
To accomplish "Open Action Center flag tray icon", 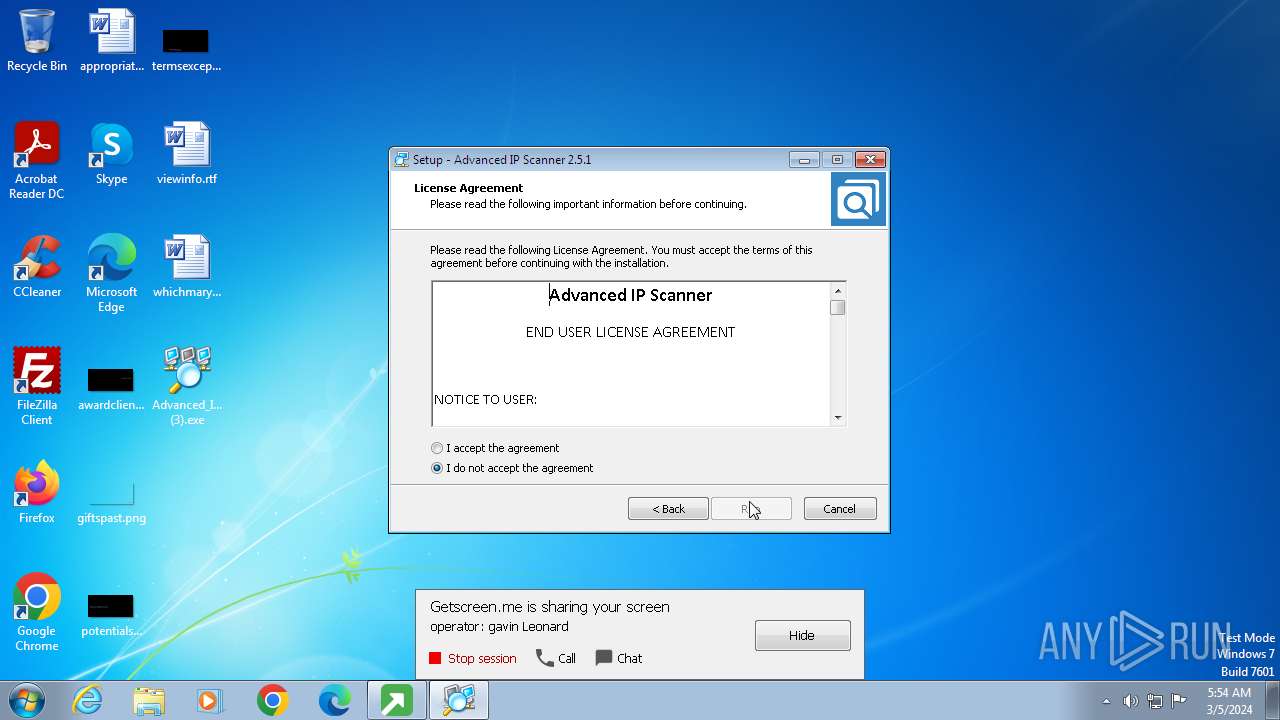I will pyautogui.click(x=1179, y=701).
